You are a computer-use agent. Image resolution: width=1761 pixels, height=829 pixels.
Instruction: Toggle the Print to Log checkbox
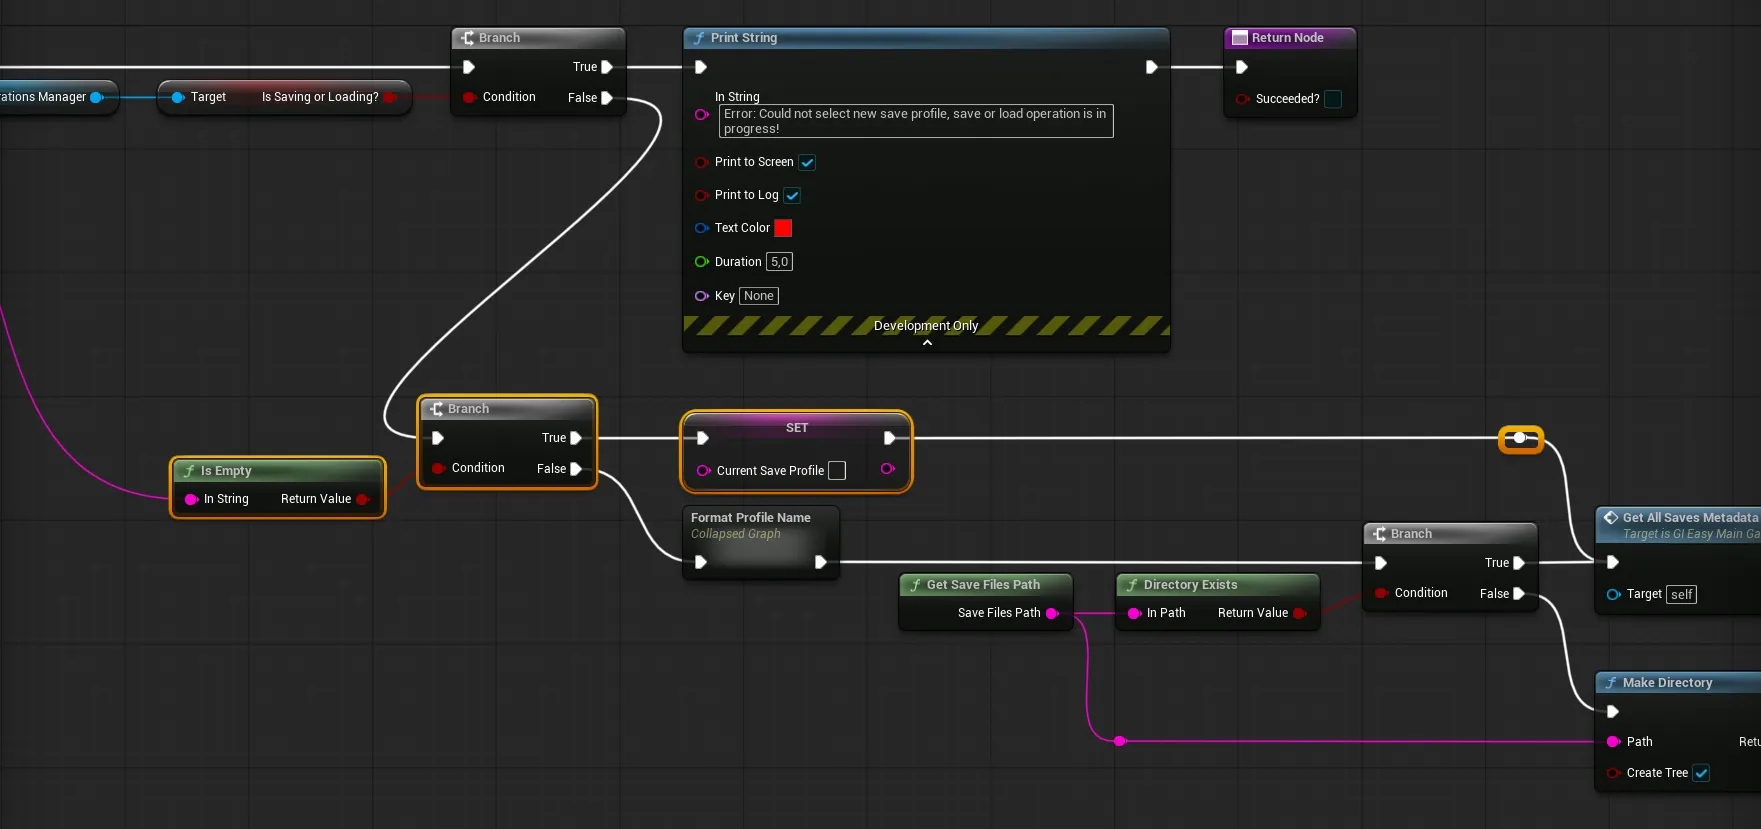[792, 195]
